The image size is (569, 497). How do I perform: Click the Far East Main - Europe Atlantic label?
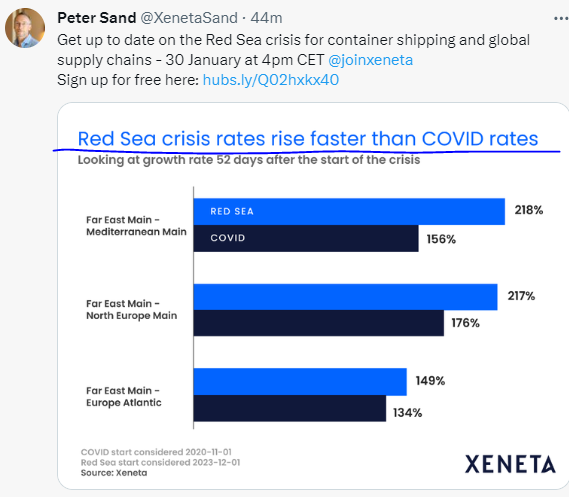coord(124,397)
